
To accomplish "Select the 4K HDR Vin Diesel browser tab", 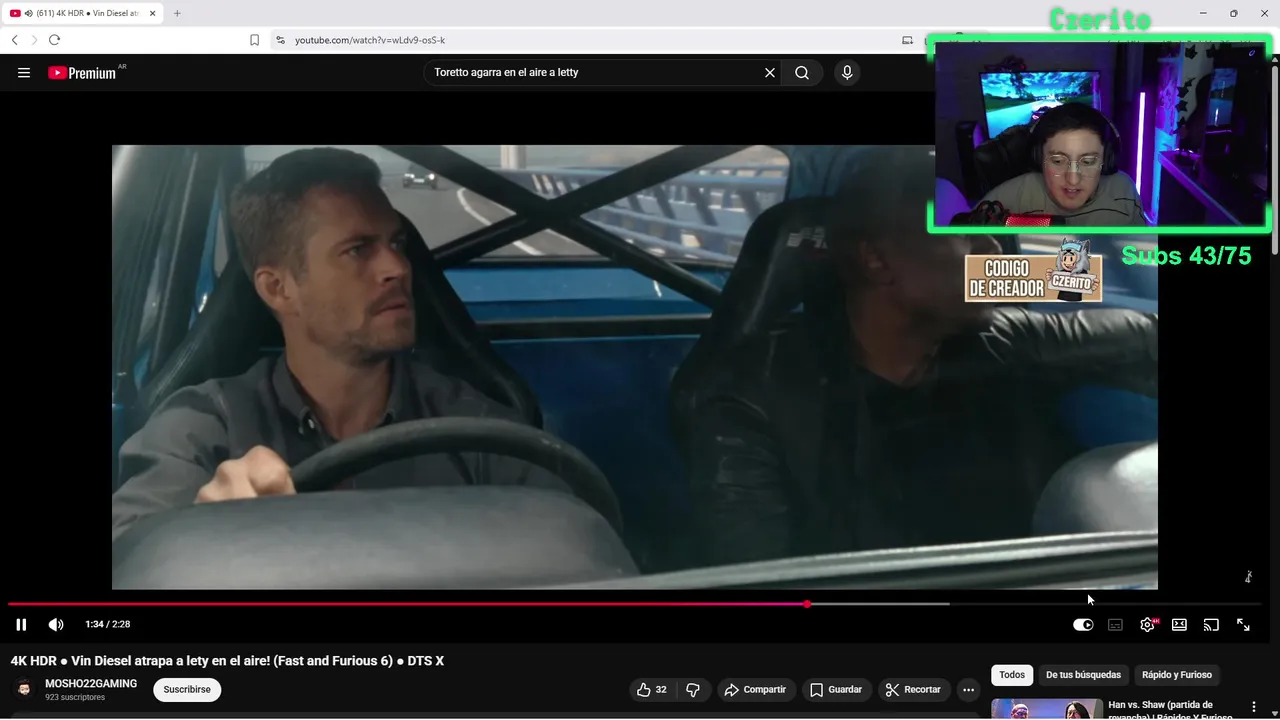I will pyautogui.click(x=83, y=13).
